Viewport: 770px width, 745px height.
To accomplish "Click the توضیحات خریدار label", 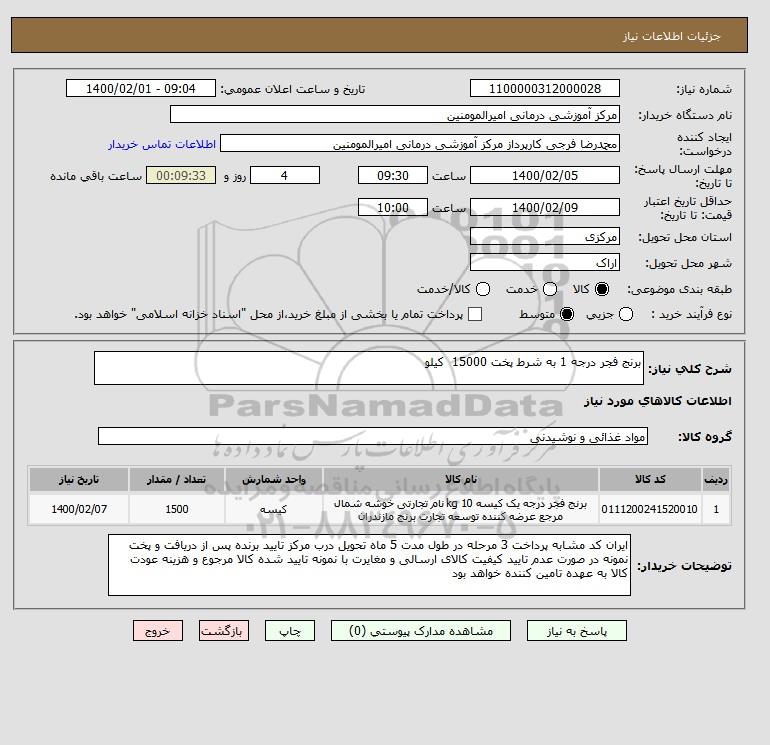I will pyautogui.click(x=685, y=566).
